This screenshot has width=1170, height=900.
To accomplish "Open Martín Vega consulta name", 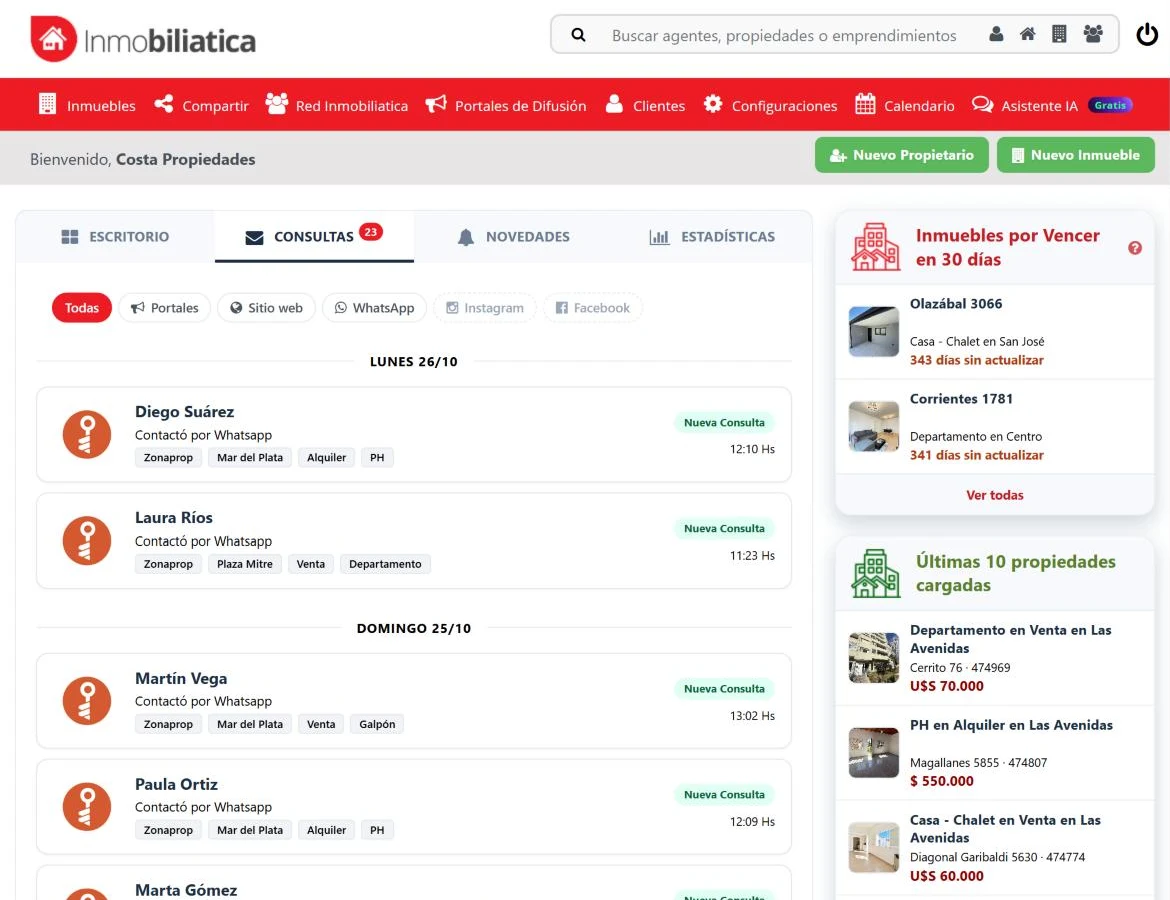I will tap(181, 678).
